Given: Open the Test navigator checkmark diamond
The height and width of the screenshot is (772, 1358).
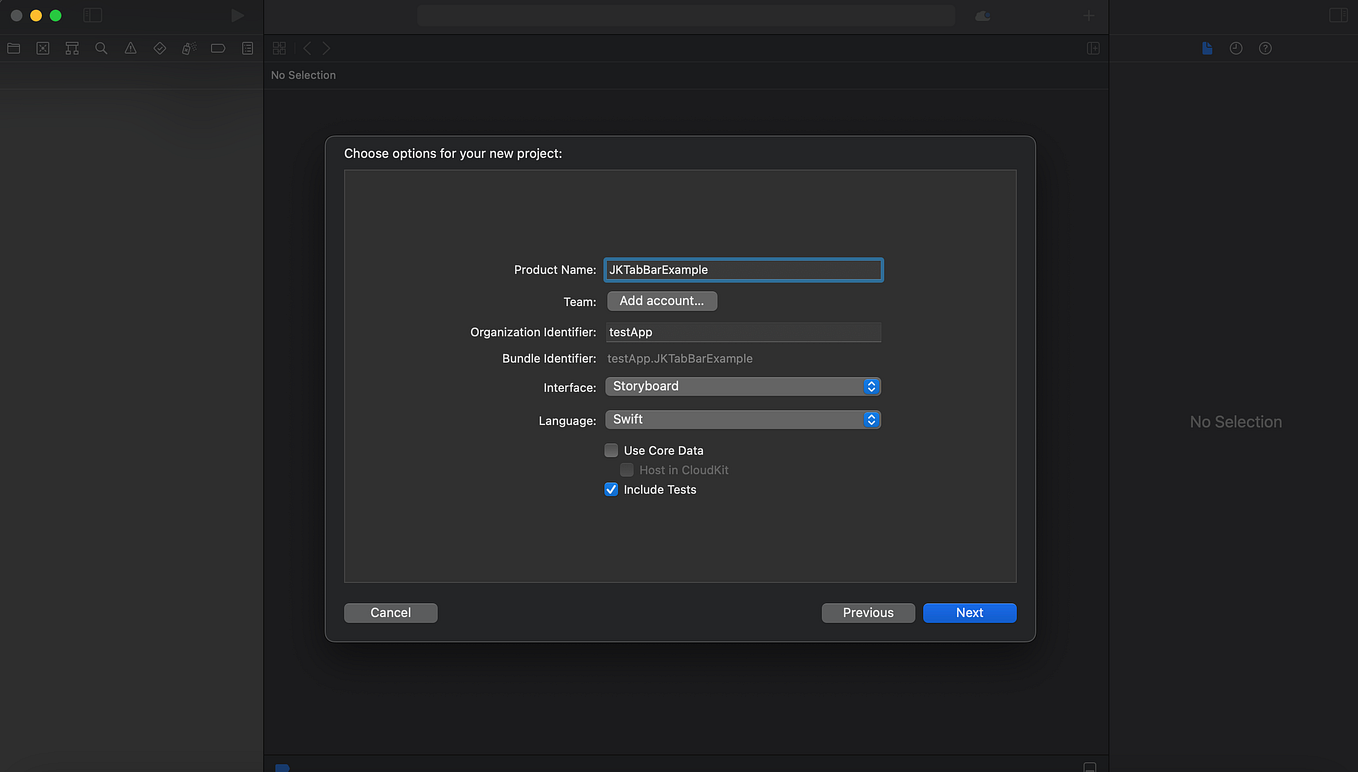Looking at the screenshot, I should point(159,47).
